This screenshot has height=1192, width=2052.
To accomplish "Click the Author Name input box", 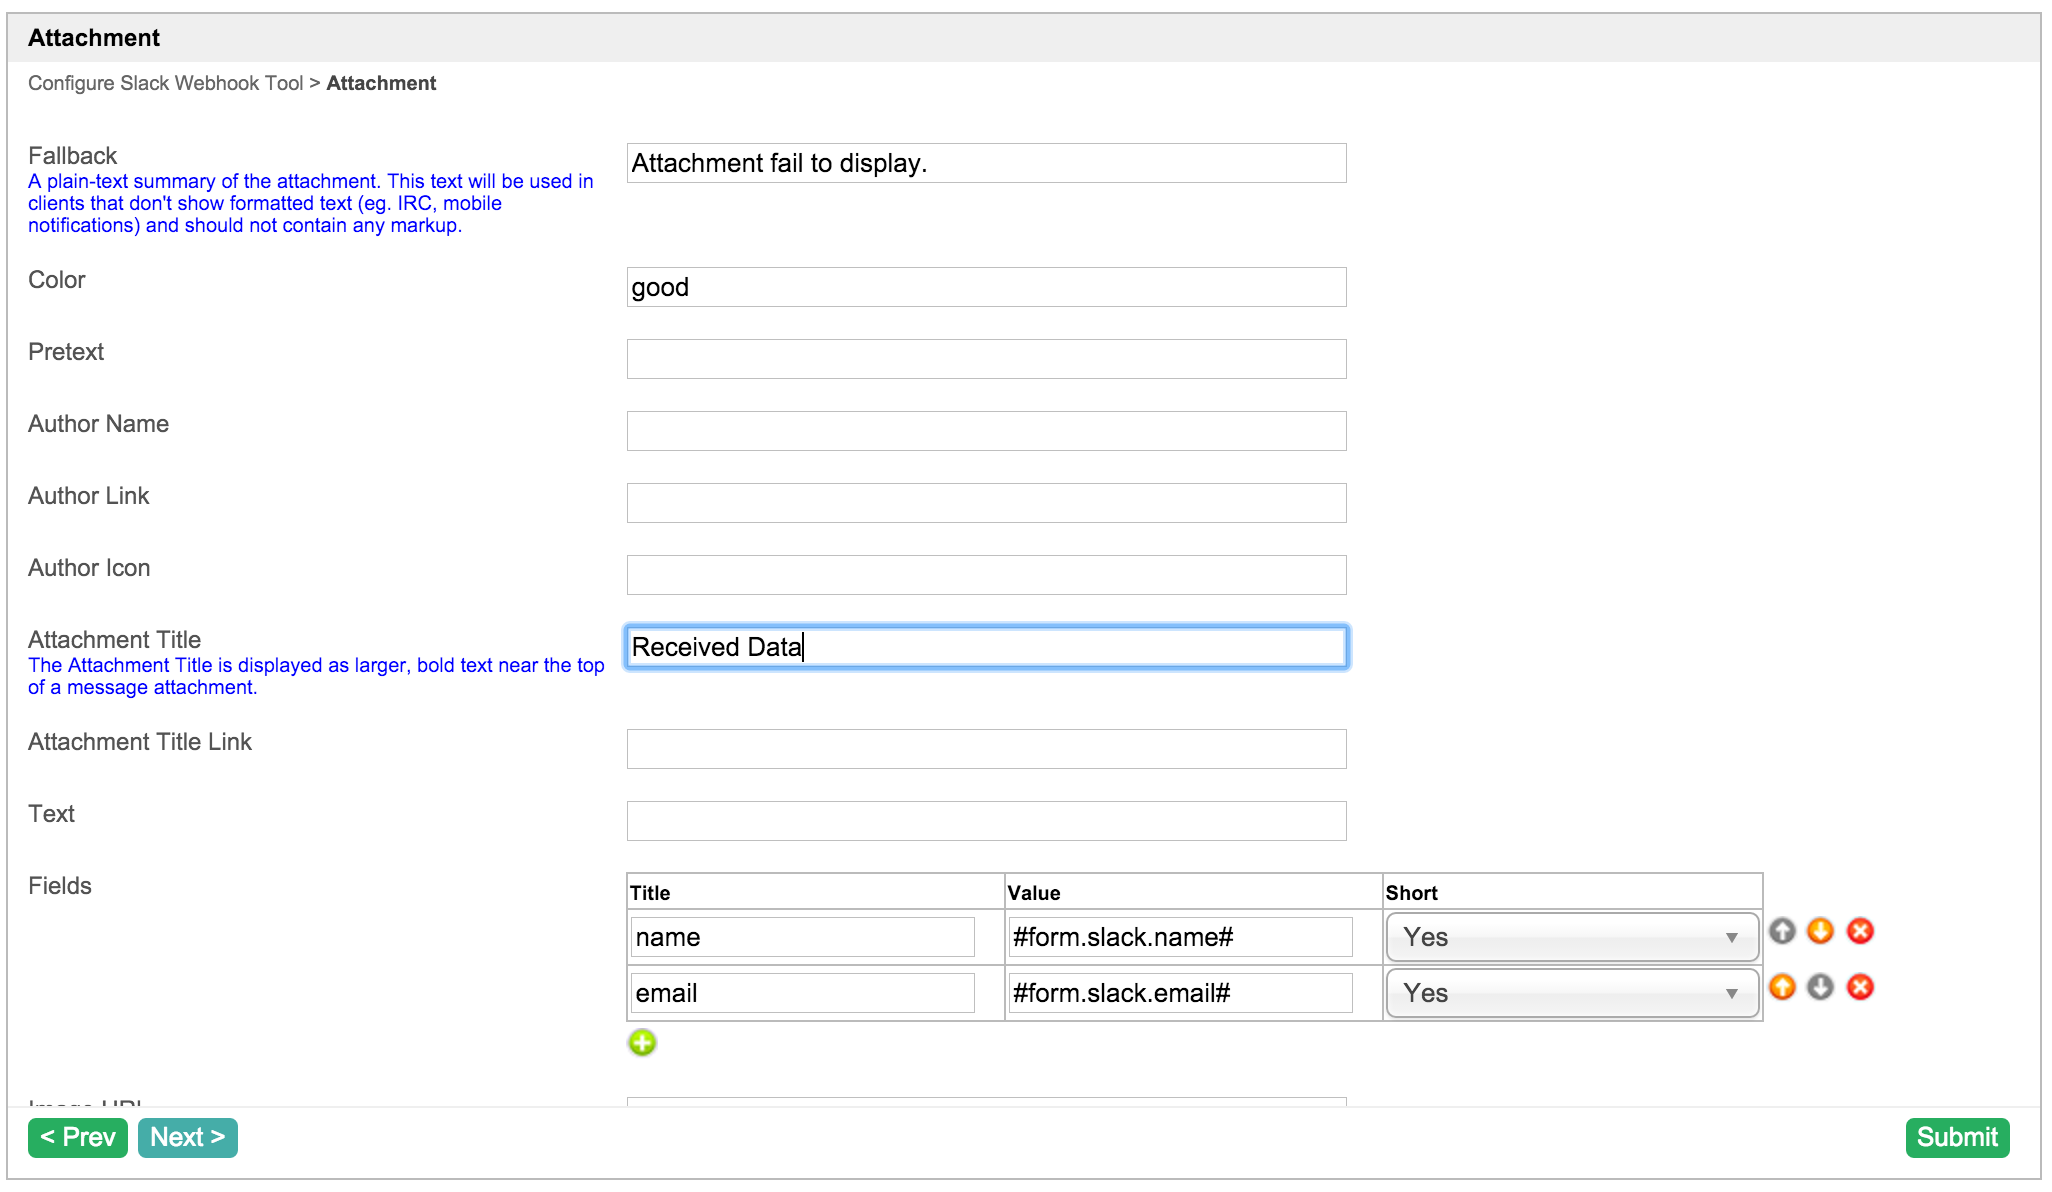I will 985,431.
